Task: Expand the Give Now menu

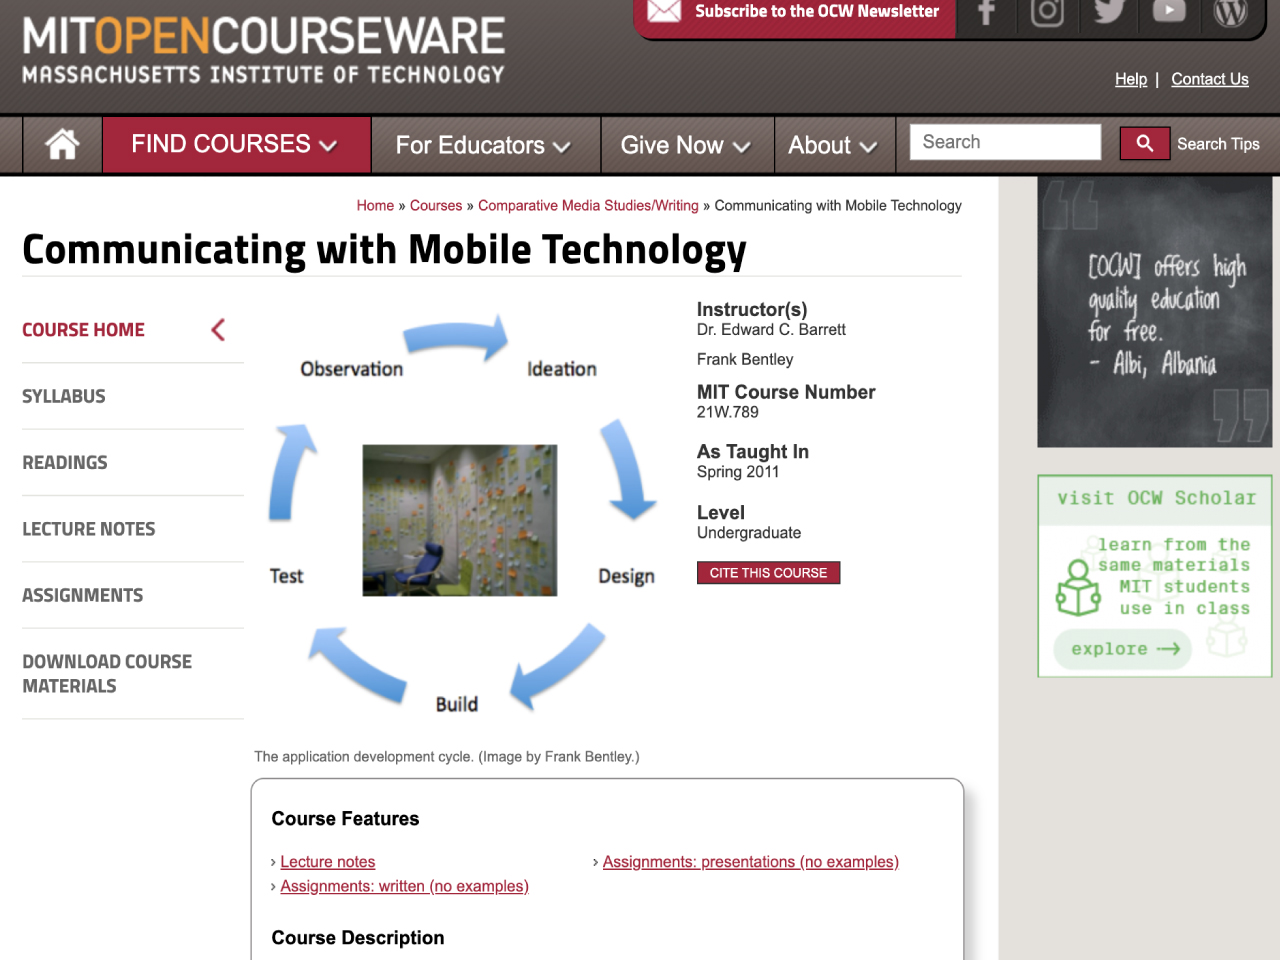Action: click(686, 146)
